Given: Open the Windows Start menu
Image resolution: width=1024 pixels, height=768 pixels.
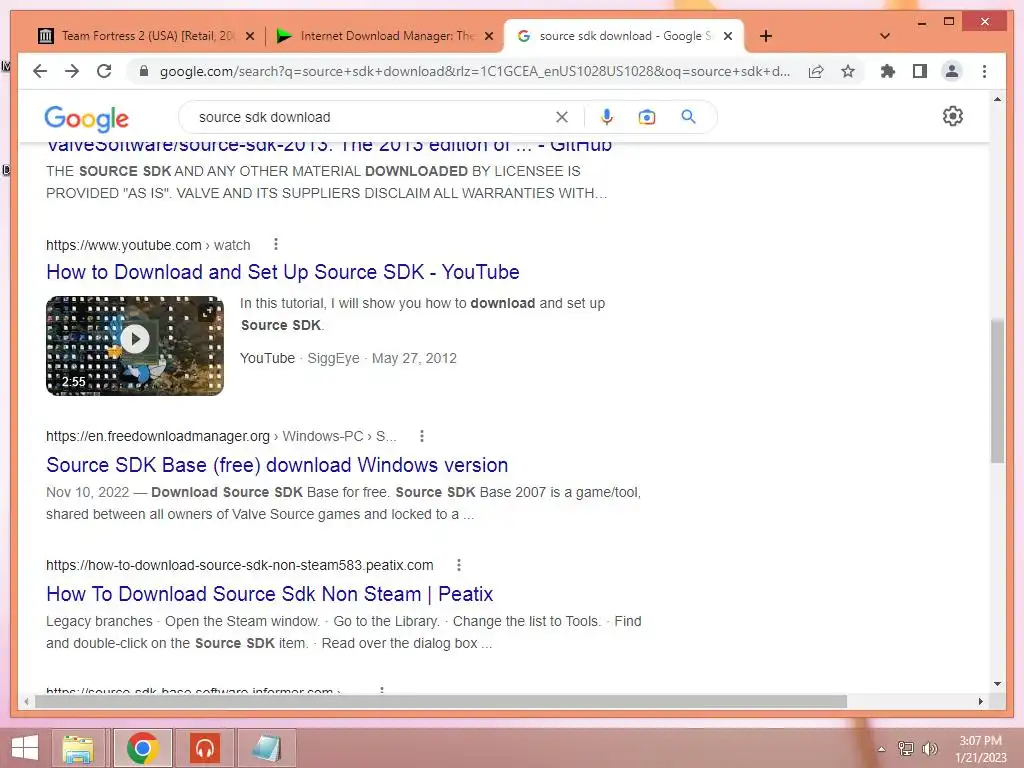Looking at the screenshot, I should click(x=25, y=748).
